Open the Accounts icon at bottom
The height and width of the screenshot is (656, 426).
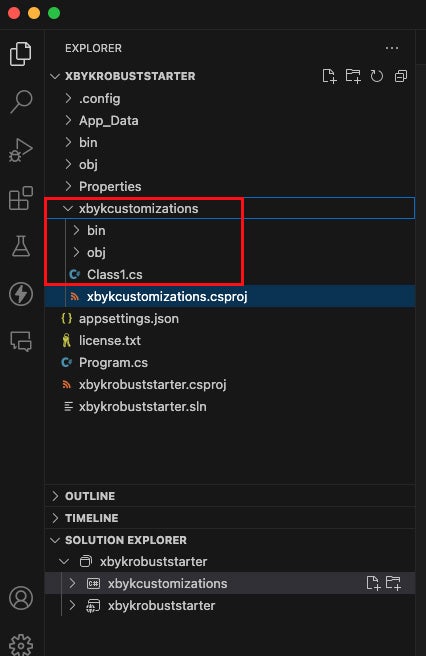(21, 598)
